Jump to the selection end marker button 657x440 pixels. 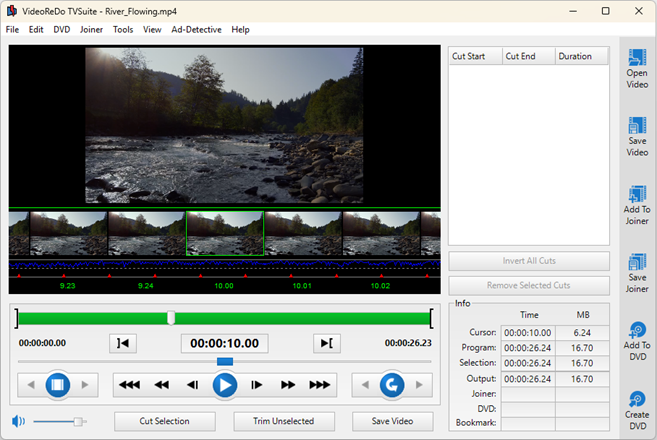[x=327, y=343]
